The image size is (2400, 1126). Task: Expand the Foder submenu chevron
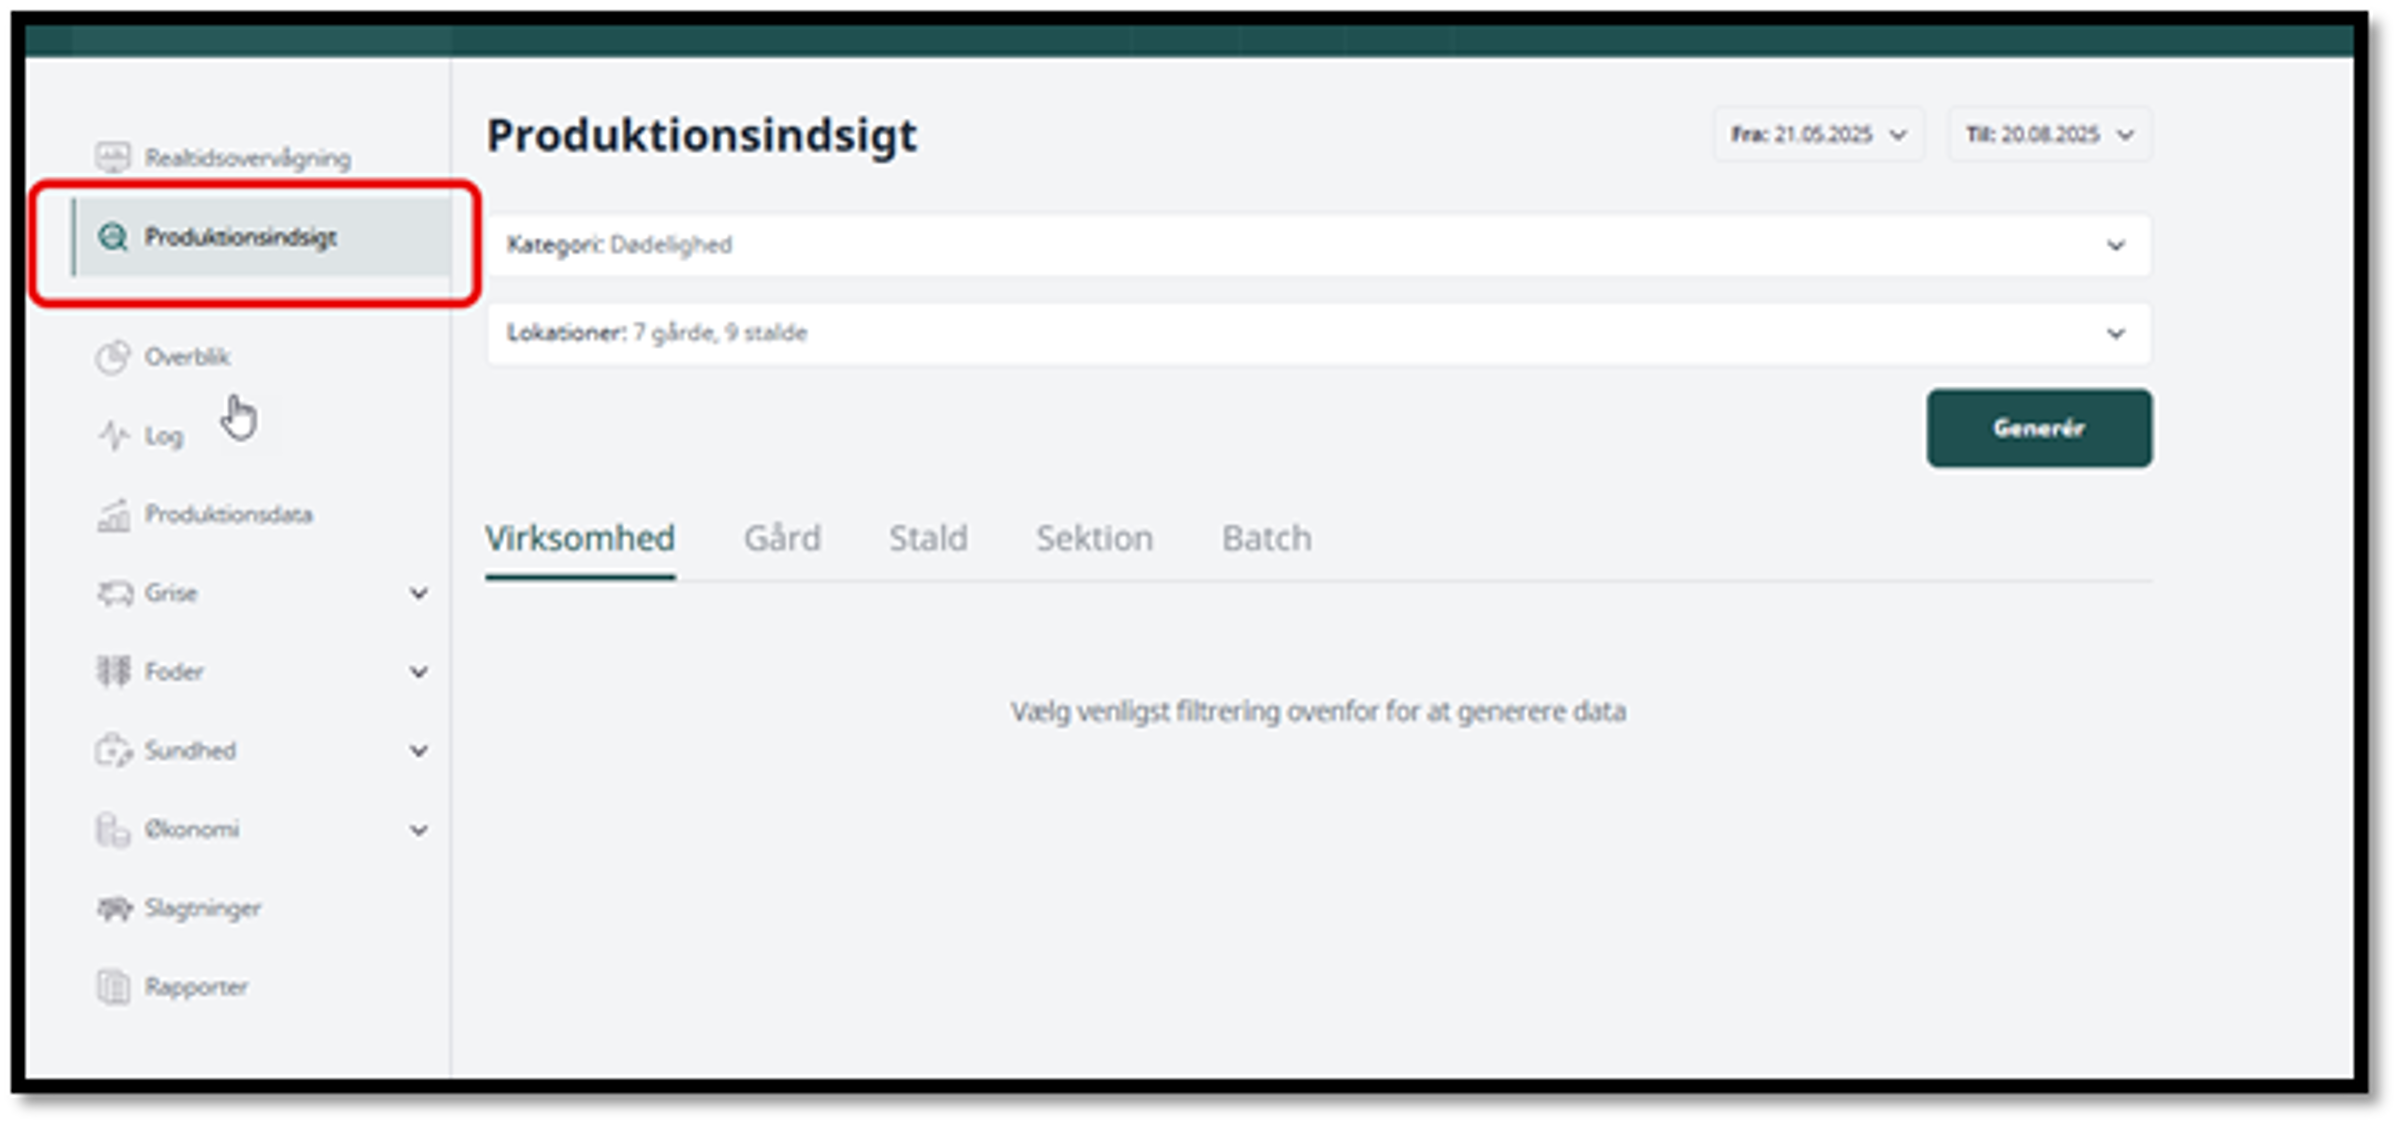419,672
